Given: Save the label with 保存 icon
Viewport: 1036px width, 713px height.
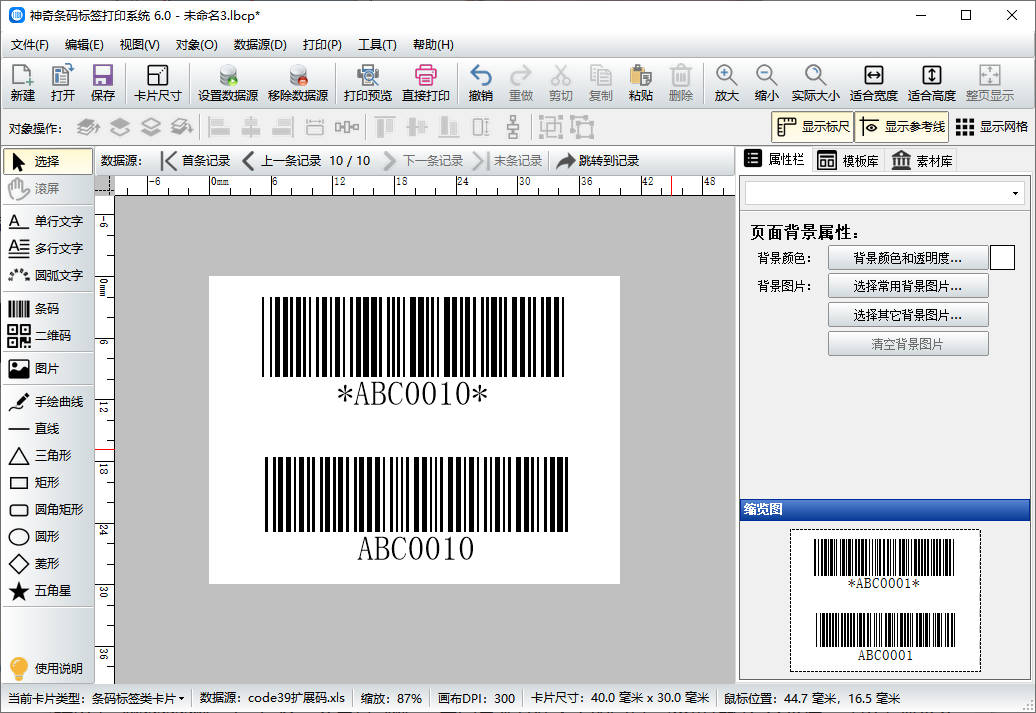Looking at the screenshot, I should pyautogui.click(x=102, y=83).
